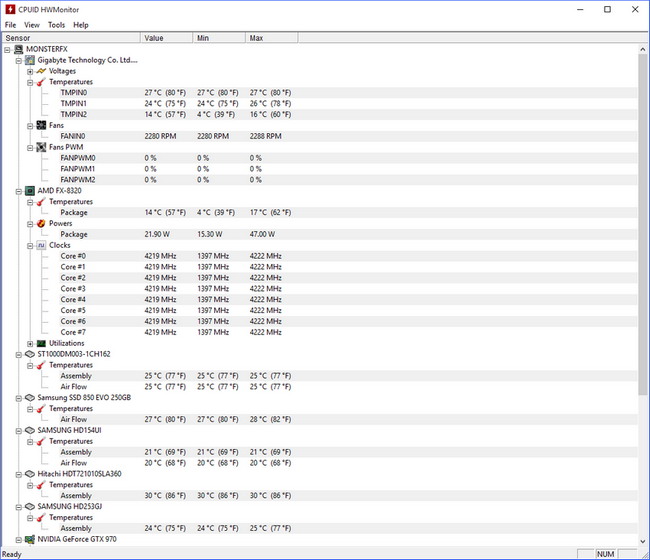Click the Fans PWM node icon
650x560 pixels.
coord(41,147)
